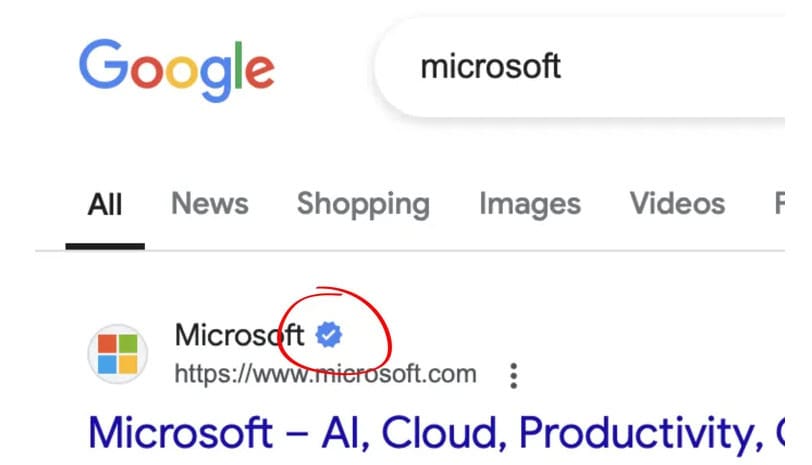
Task: Click the red square in Microsoft favicon
Action: (x=107, y=343)
